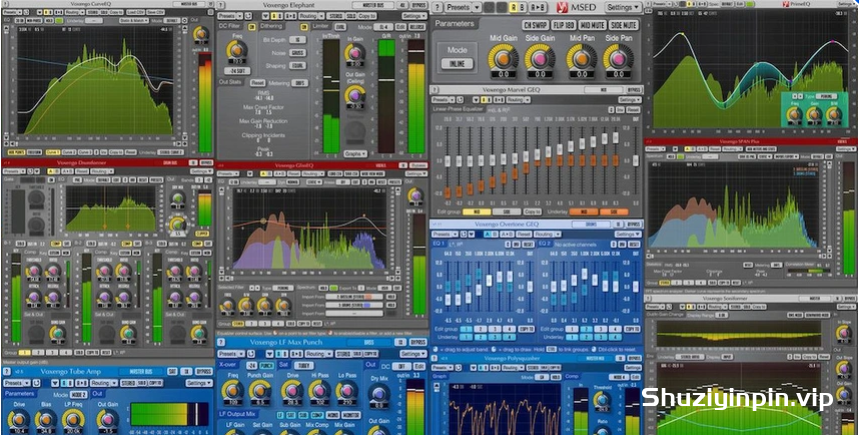Viewport: 859px width, 436px height.
Task: Adjust the Tube Amp Drive knob
Action: pyautogui.click(x=18, y=420)
